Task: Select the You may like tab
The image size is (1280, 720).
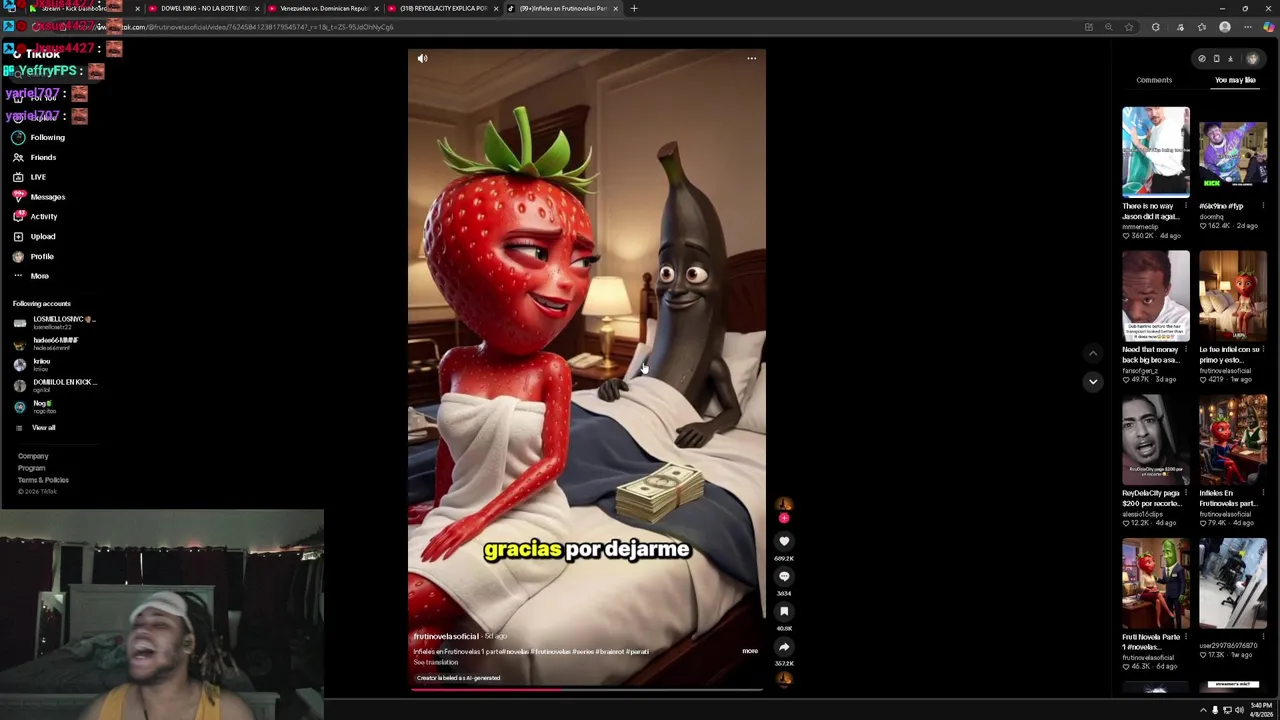Action: tap(1235, 80)
